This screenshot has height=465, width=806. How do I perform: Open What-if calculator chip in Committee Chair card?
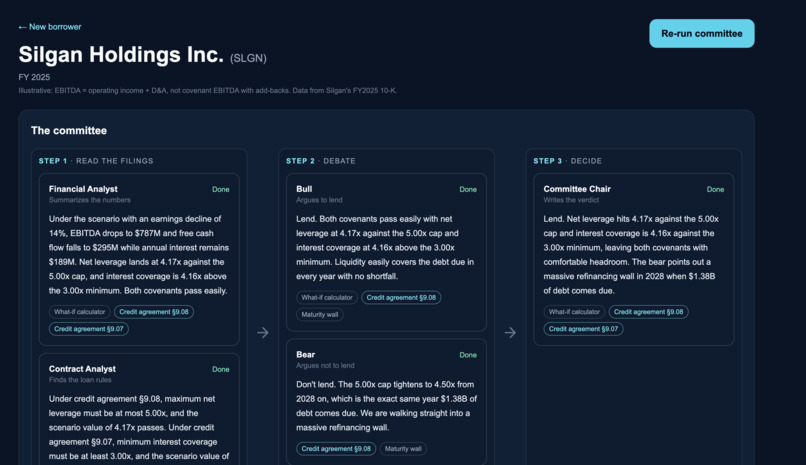click(574, 312)
